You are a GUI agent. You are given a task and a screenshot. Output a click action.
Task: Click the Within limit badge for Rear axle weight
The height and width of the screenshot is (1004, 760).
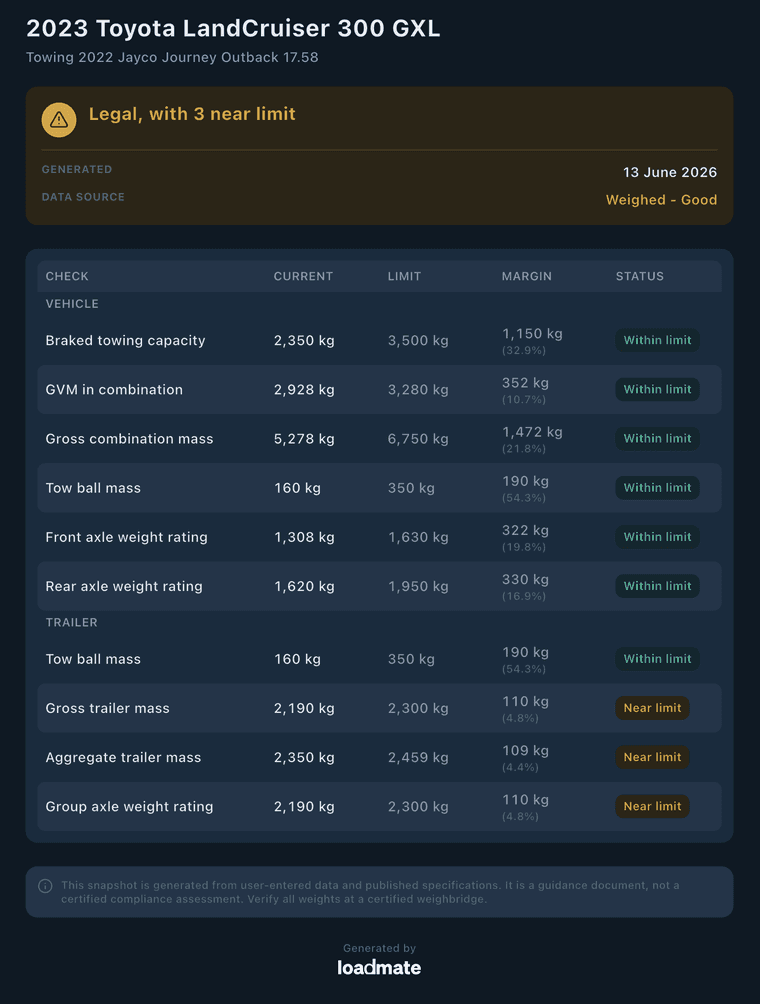[x=658, y=586]
